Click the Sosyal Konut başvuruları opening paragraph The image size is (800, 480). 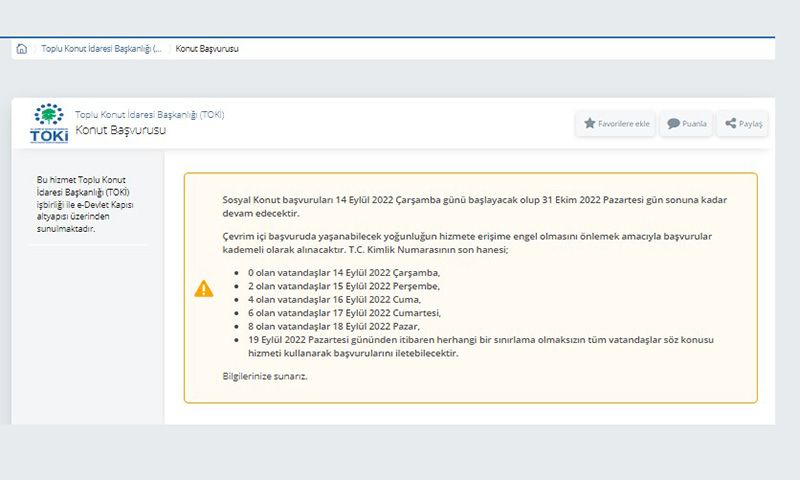pyautogui.click(x=474, y=207)
